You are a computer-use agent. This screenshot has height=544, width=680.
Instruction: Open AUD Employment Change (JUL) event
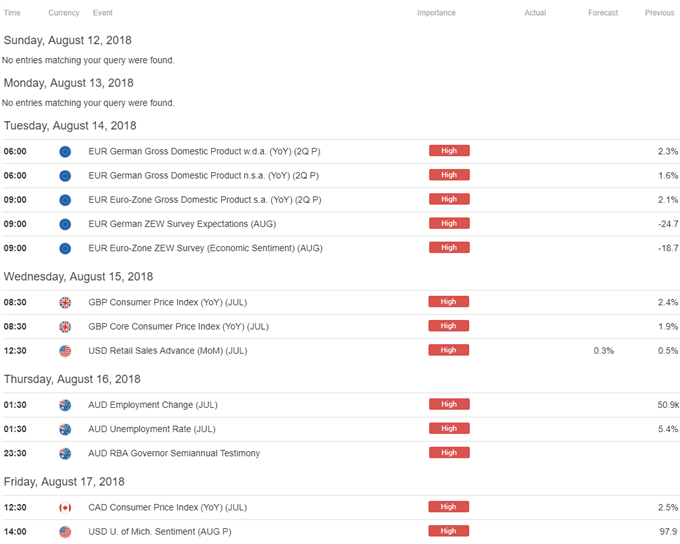(153, 405)
